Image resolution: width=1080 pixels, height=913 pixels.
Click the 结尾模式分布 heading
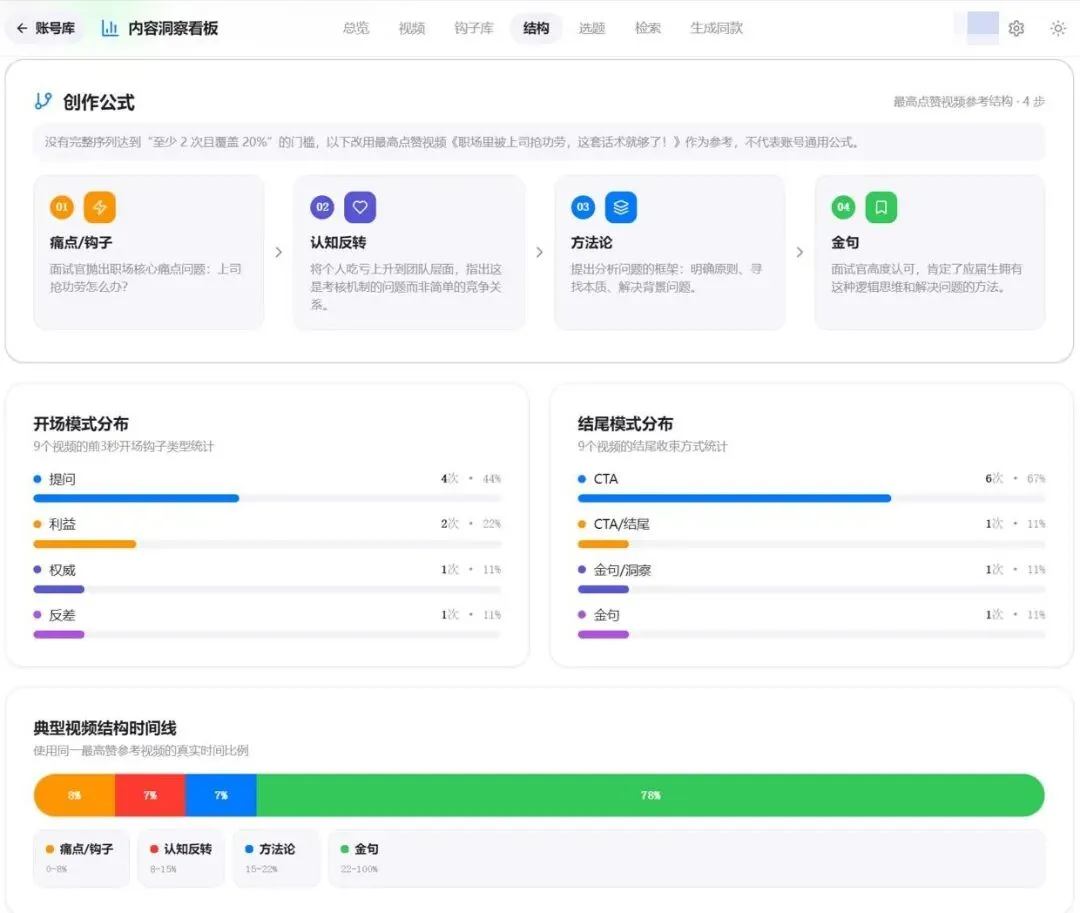(x=625, y=423)
